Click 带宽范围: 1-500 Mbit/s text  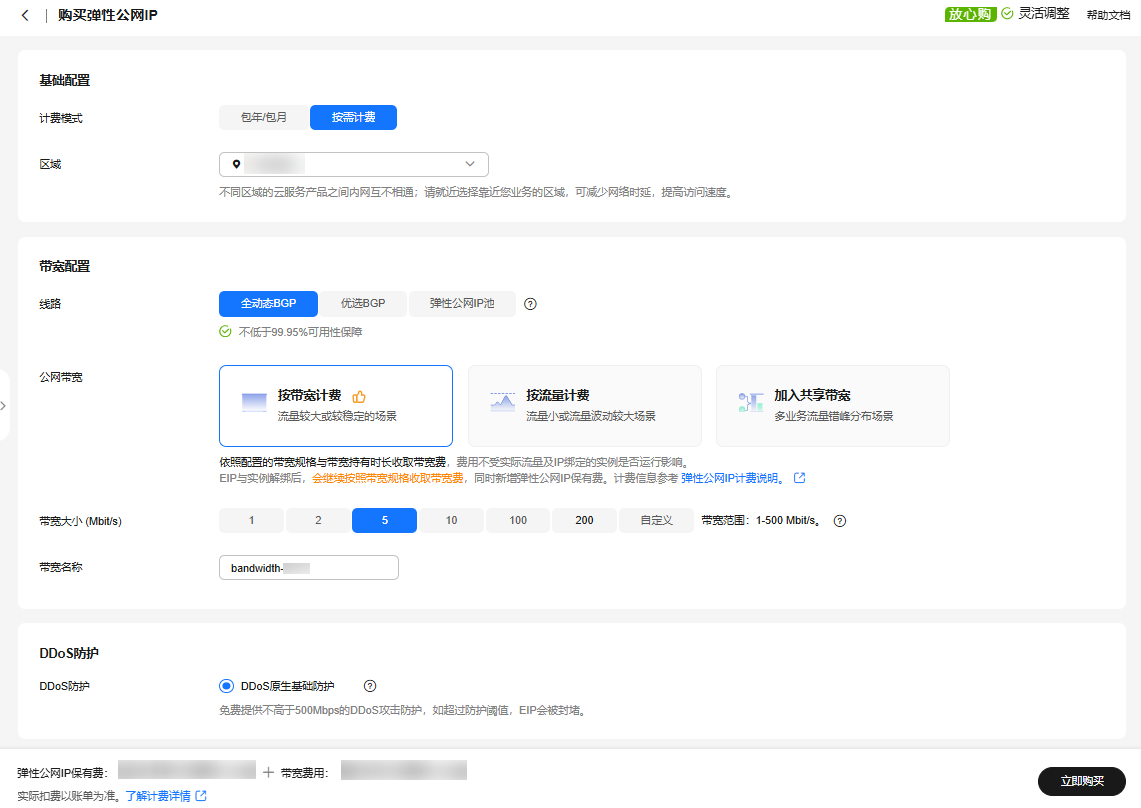coord(762,520)
